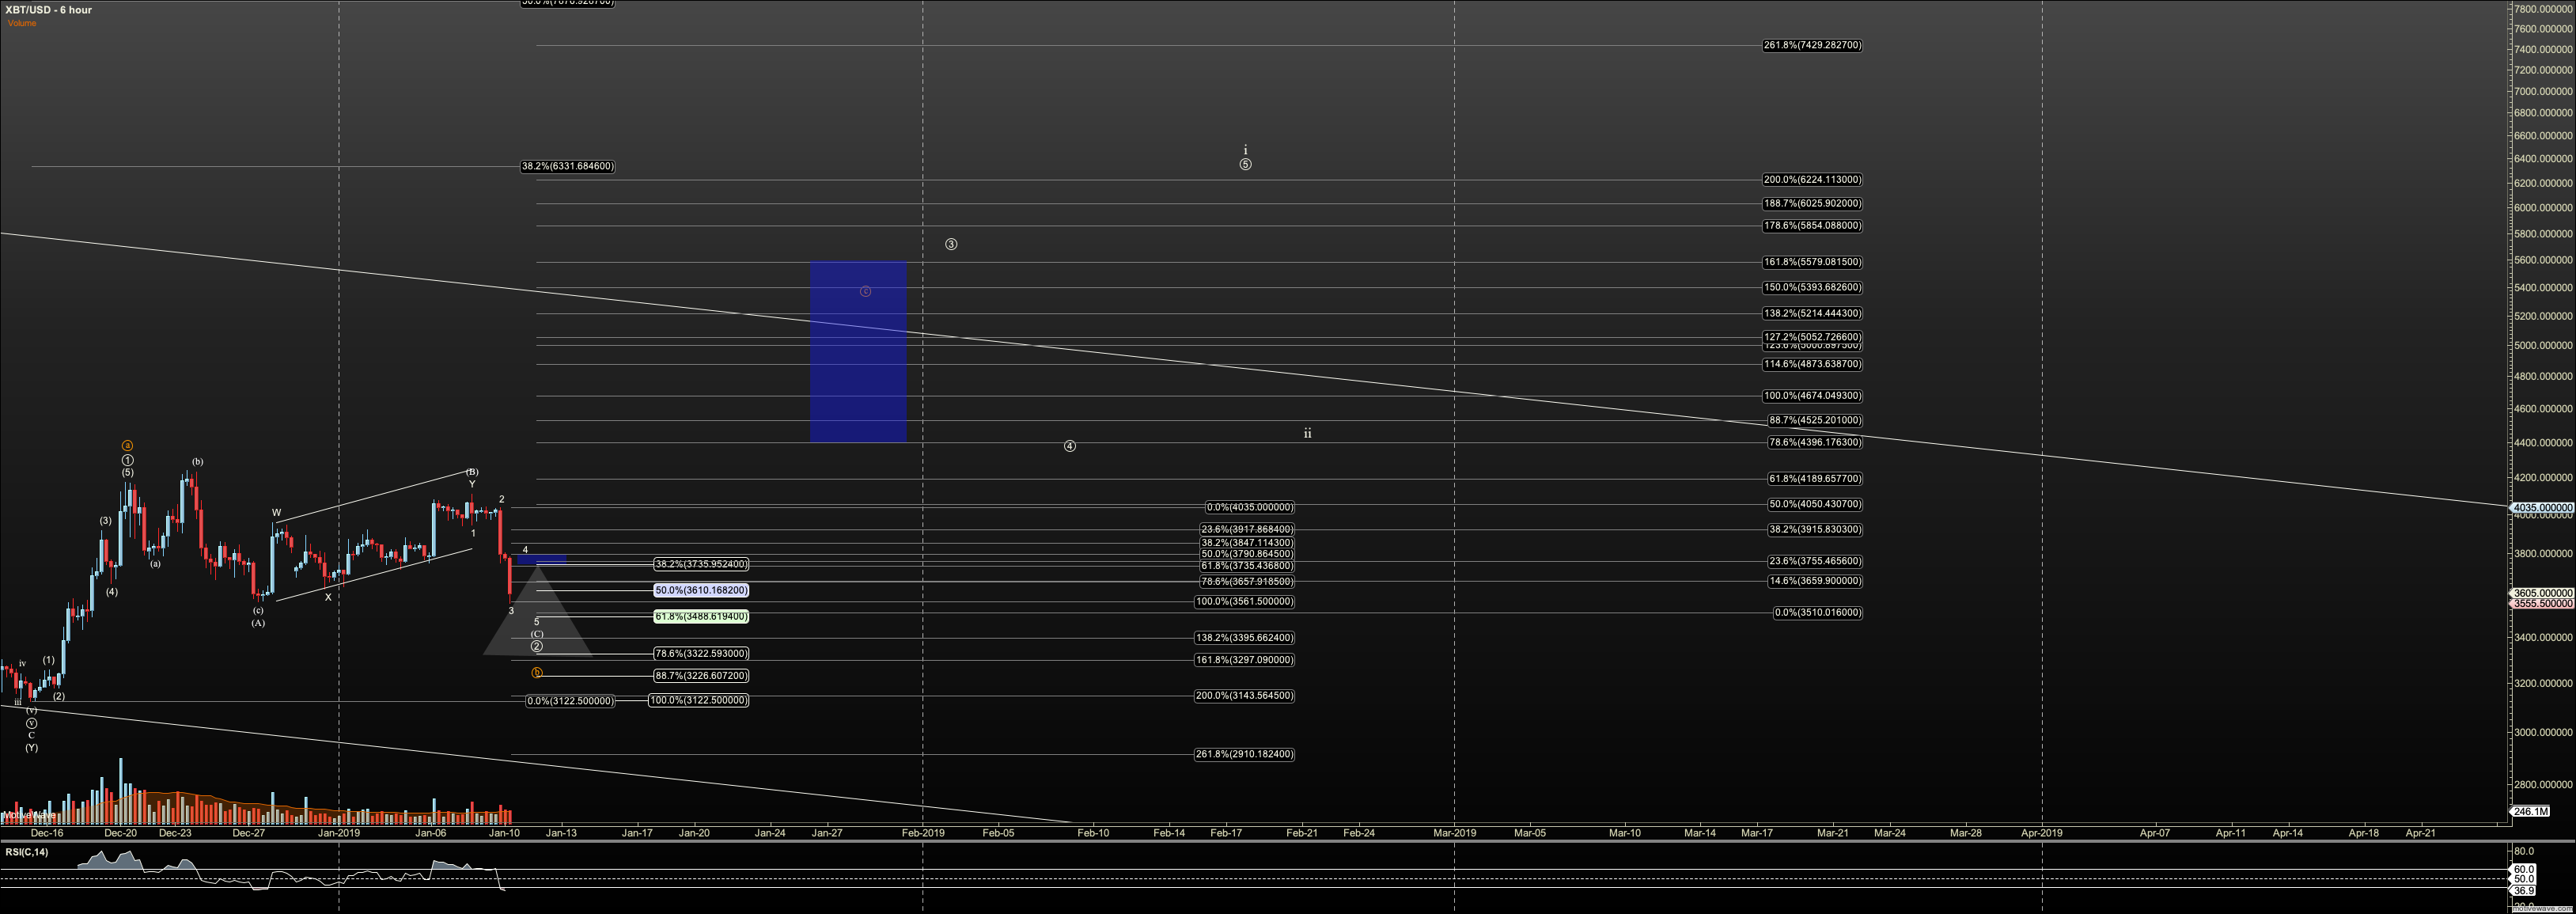Select the 38.2%(3735.952400) level label
This screenshot has height=914, width=2576.
(x=701, y=564)
